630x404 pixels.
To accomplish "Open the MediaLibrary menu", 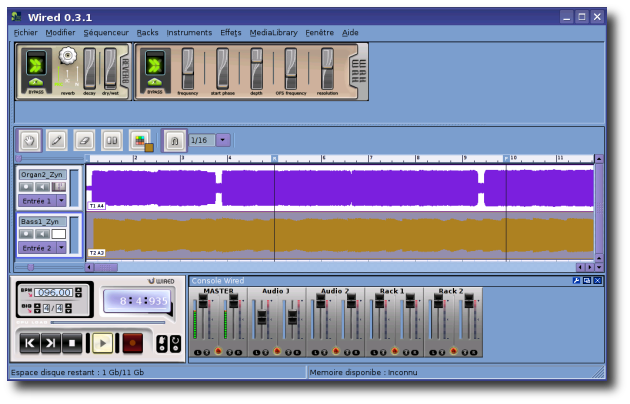I will [273, 33].
